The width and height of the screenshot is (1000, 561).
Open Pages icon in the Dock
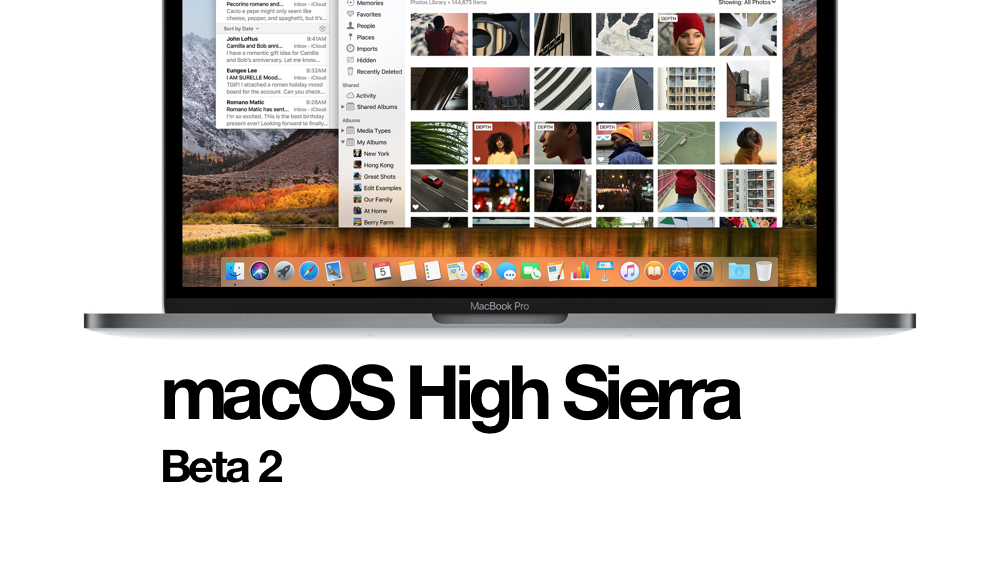(x=555, y=272)
